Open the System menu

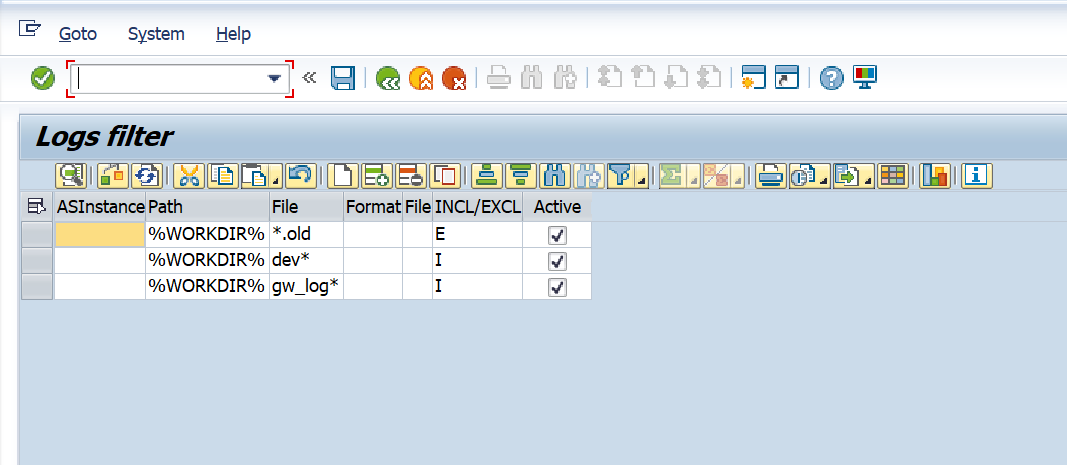coord(156,34)
